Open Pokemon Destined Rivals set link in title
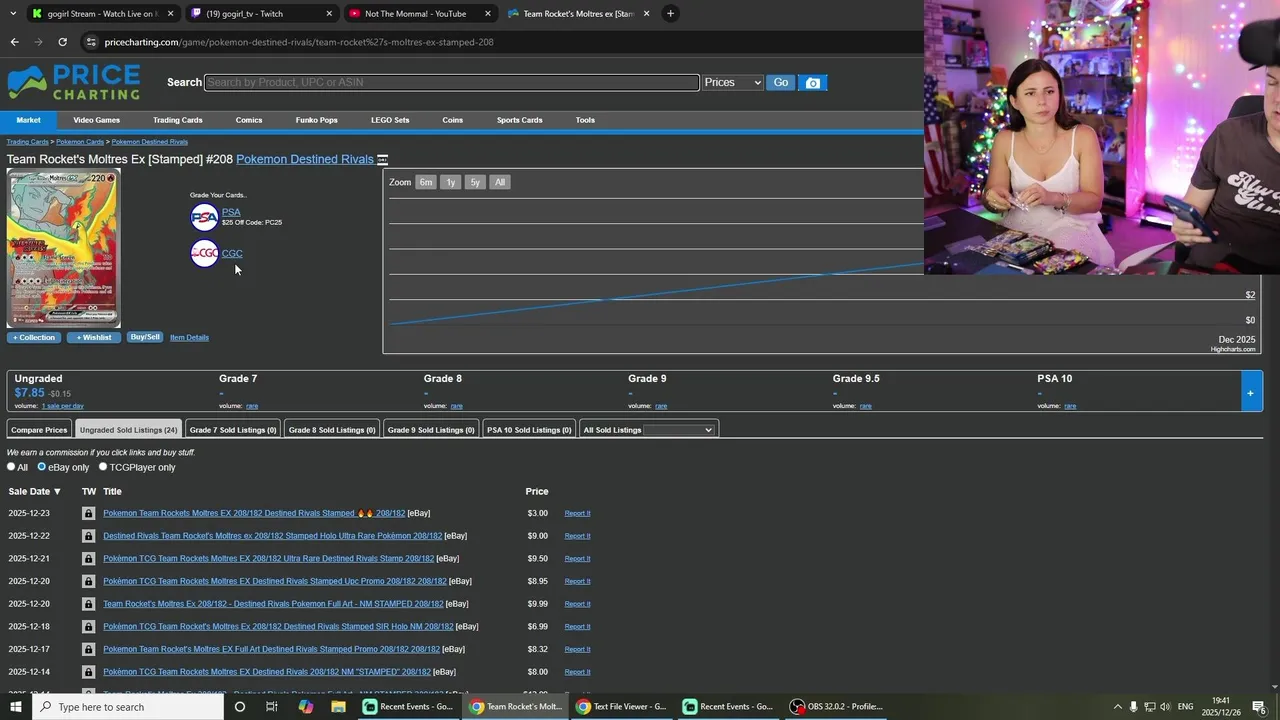 coord(305,159)
